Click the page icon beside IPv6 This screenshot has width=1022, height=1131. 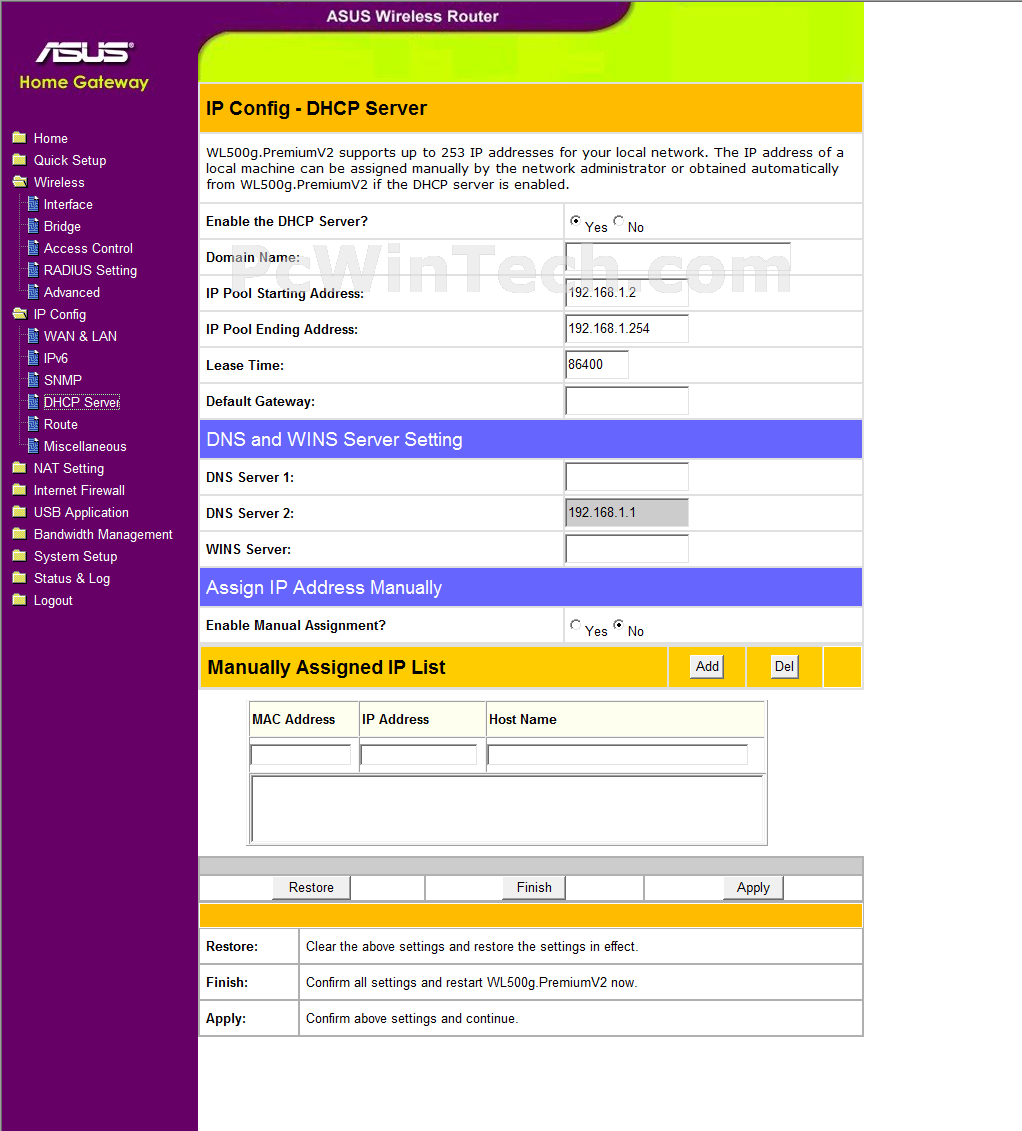[x=33, y=358]
